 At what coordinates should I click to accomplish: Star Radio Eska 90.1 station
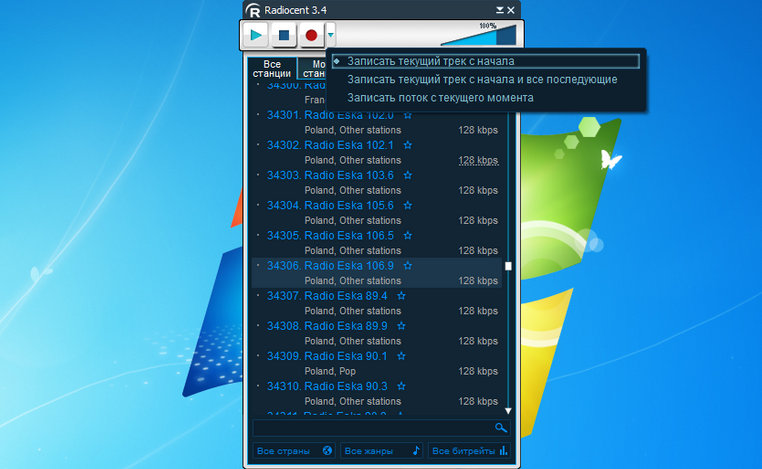pos(401,356)
